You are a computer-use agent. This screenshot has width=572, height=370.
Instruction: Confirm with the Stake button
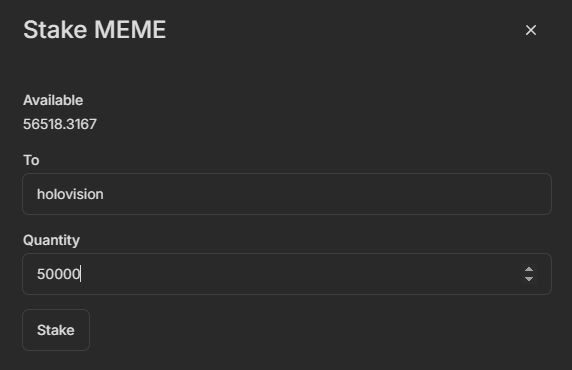tap(56, 330)
